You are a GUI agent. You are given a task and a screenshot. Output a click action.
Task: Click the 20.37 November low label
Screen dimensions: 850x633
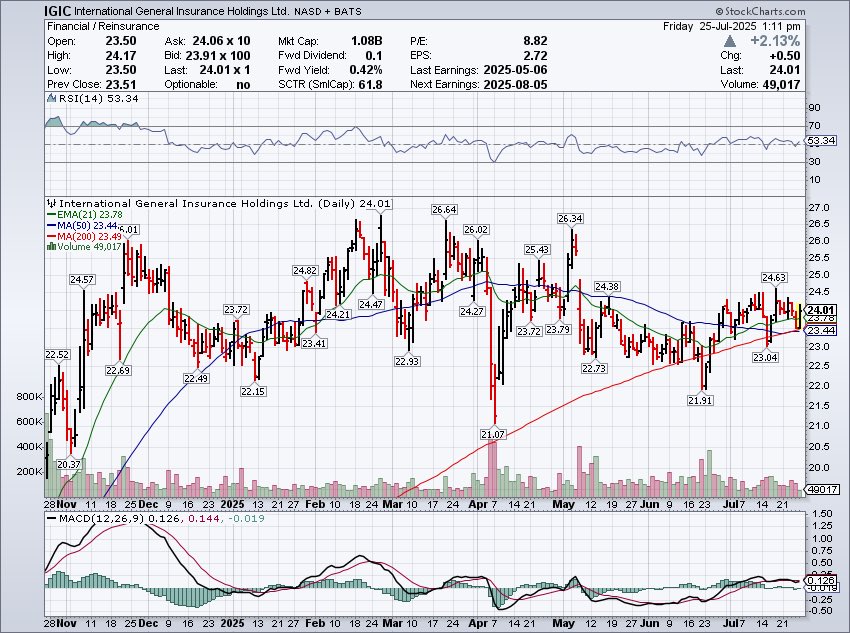click(x=69, y=464)
